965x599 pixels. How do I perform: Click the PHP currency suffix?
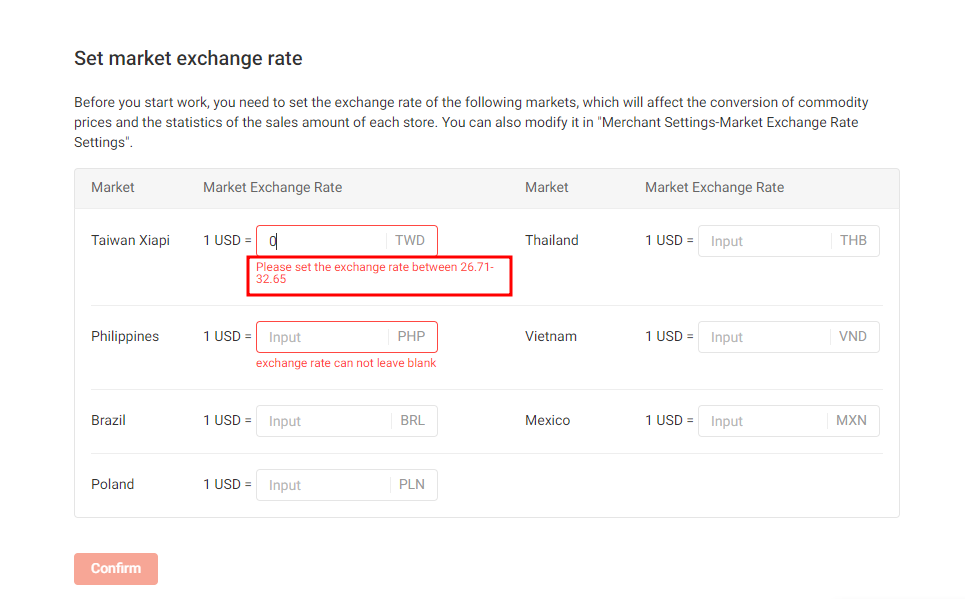point(411,337)
